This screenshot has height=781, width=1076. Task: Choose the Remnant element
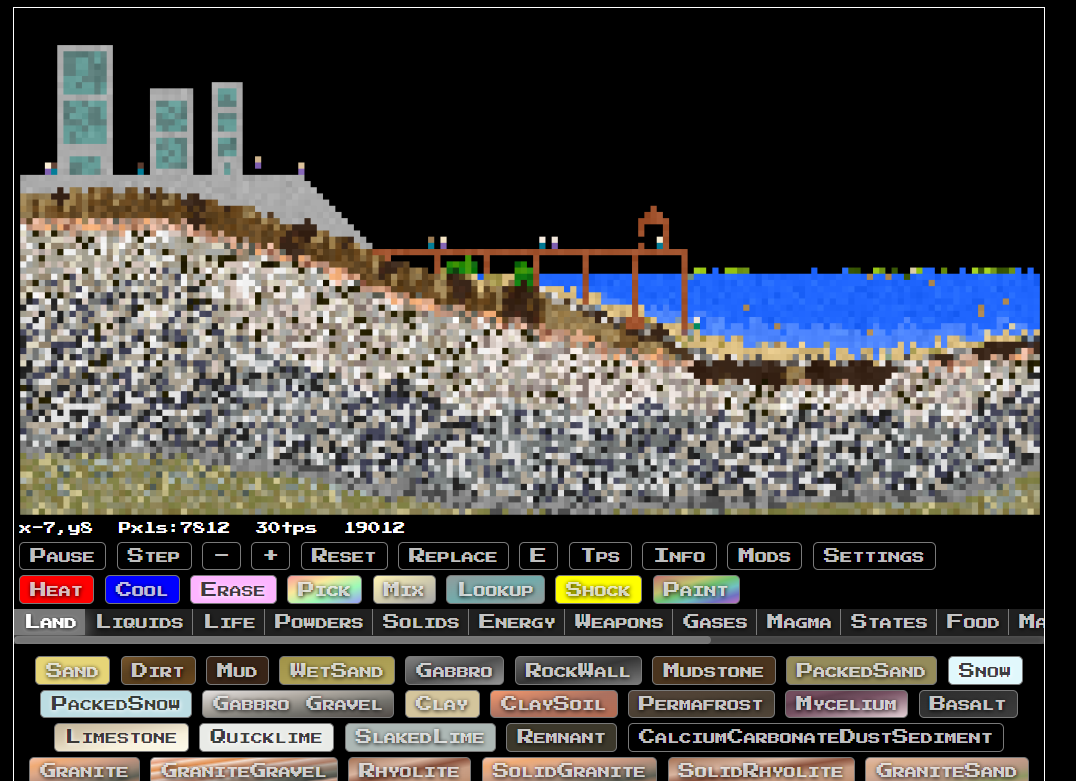561,737
